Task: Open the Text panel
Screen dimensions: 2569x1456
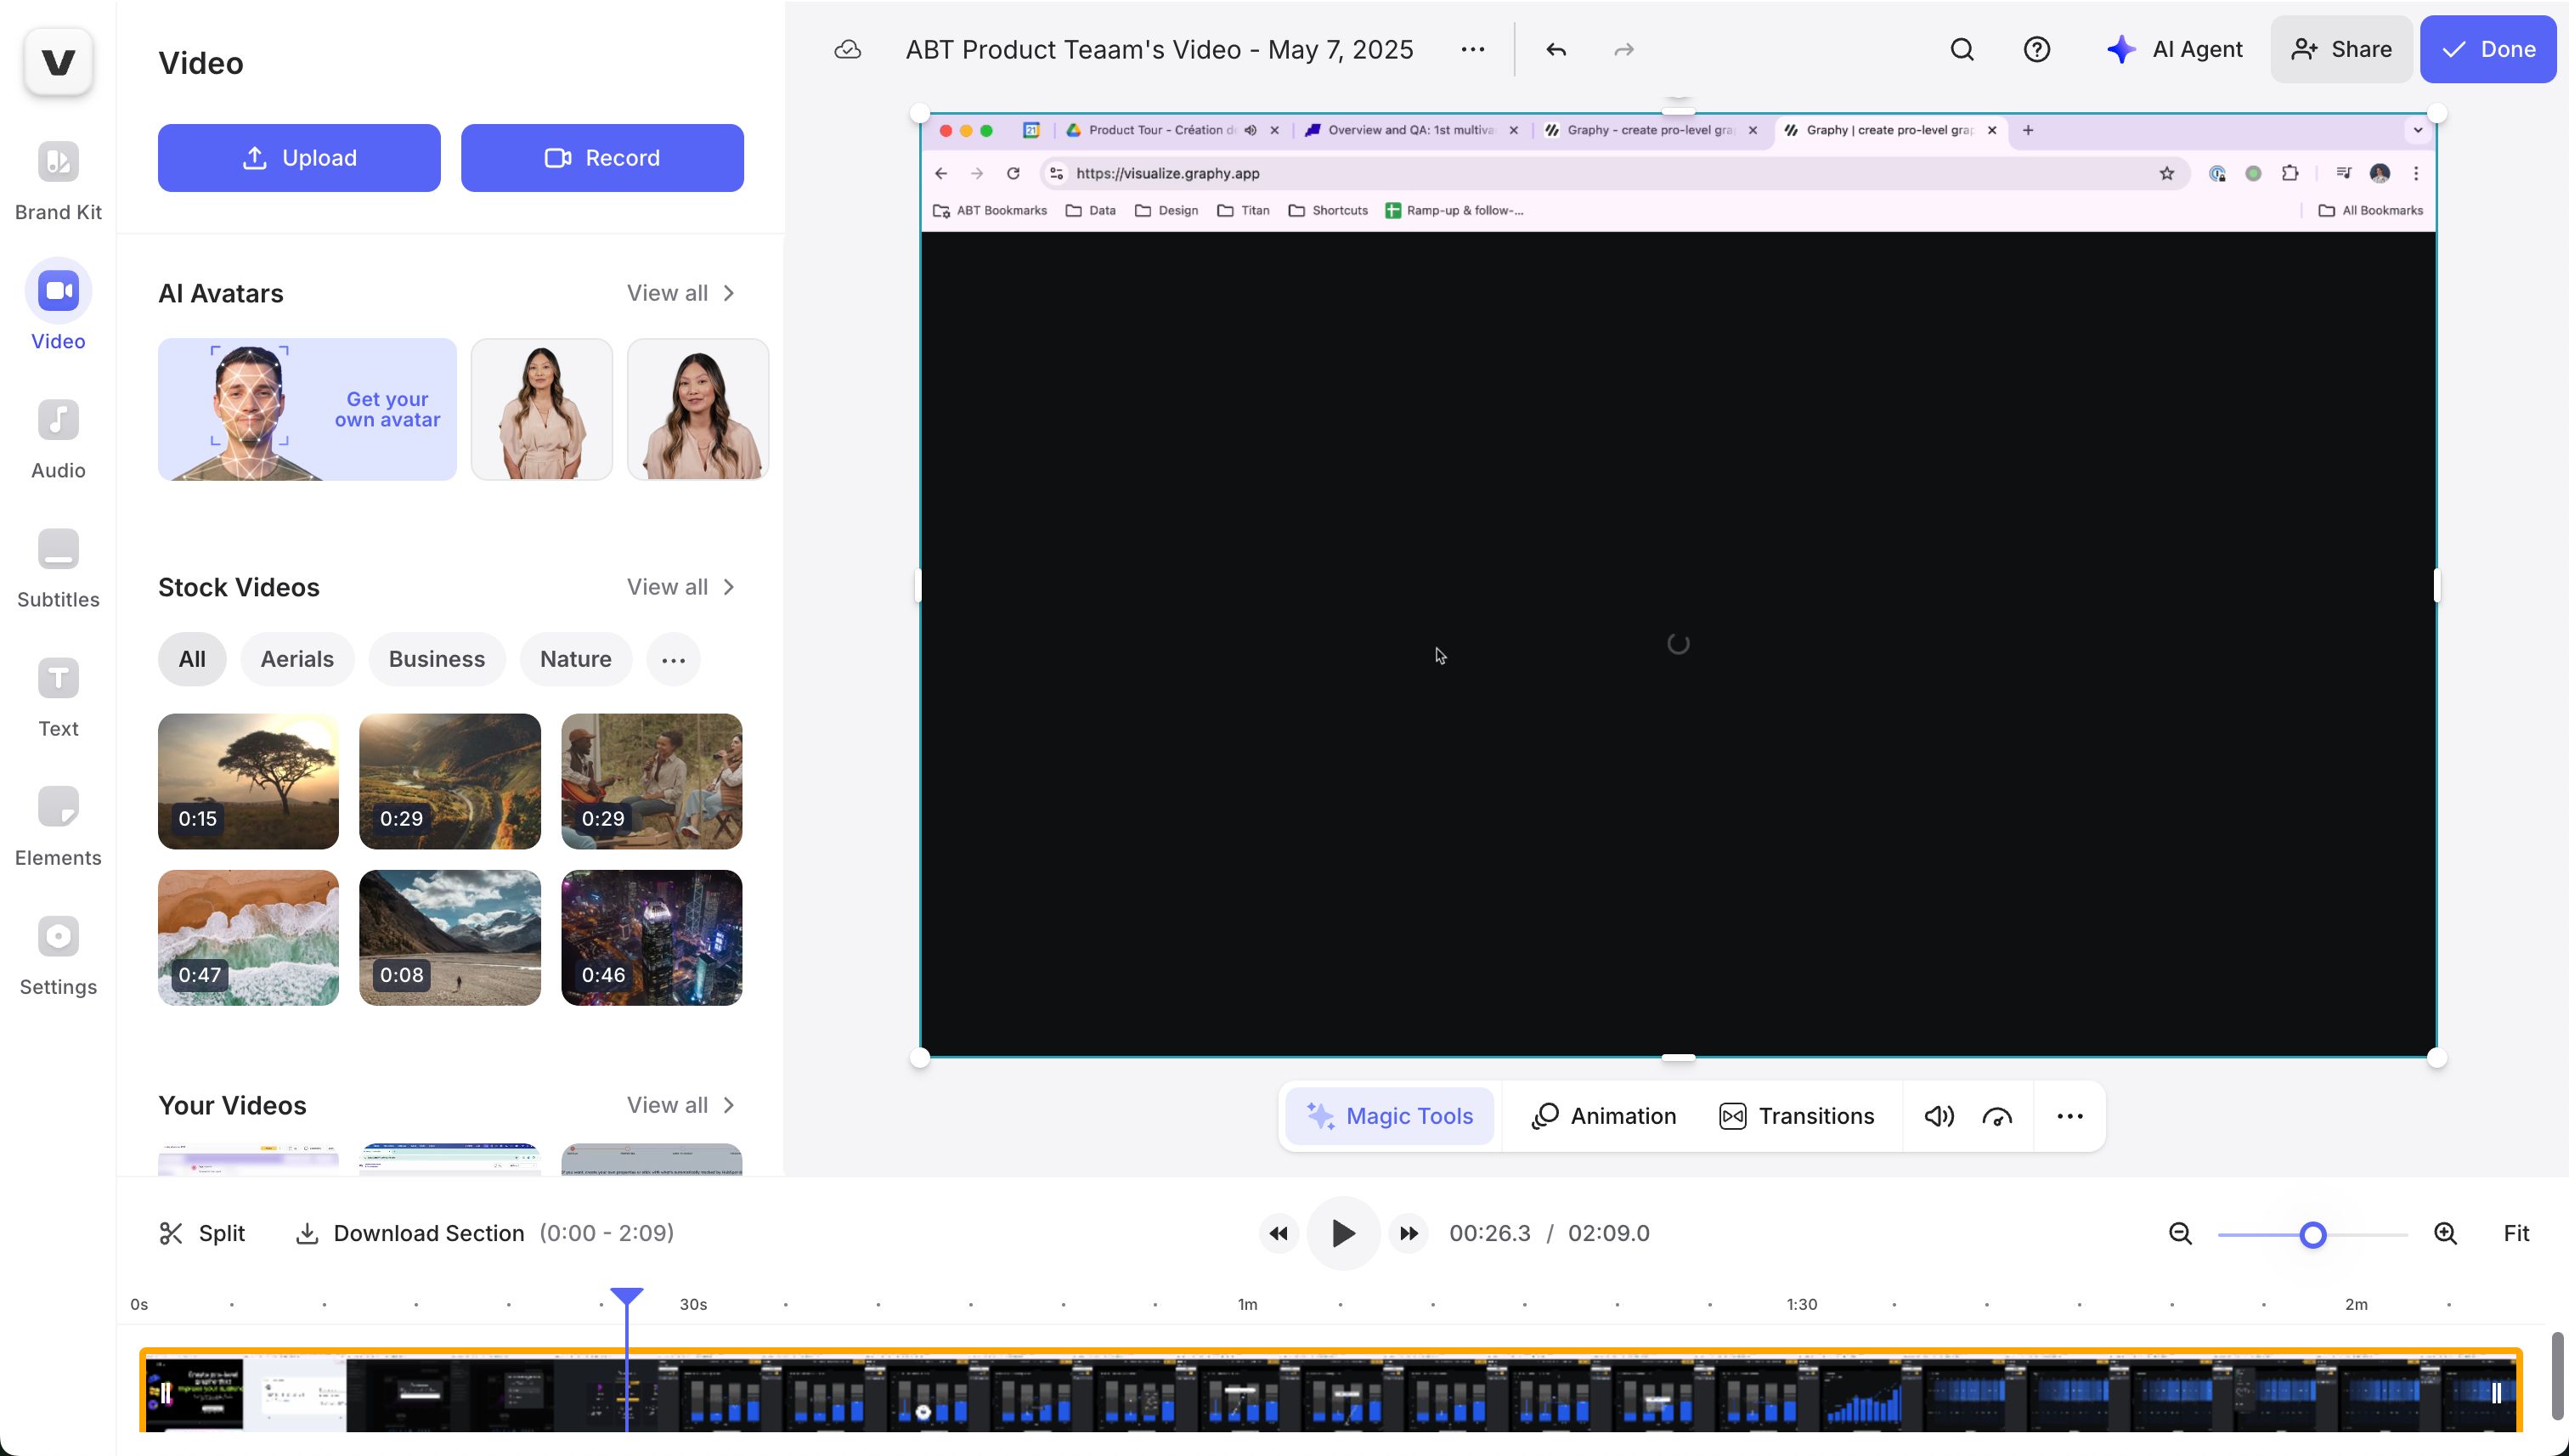Action: (58, 698)
